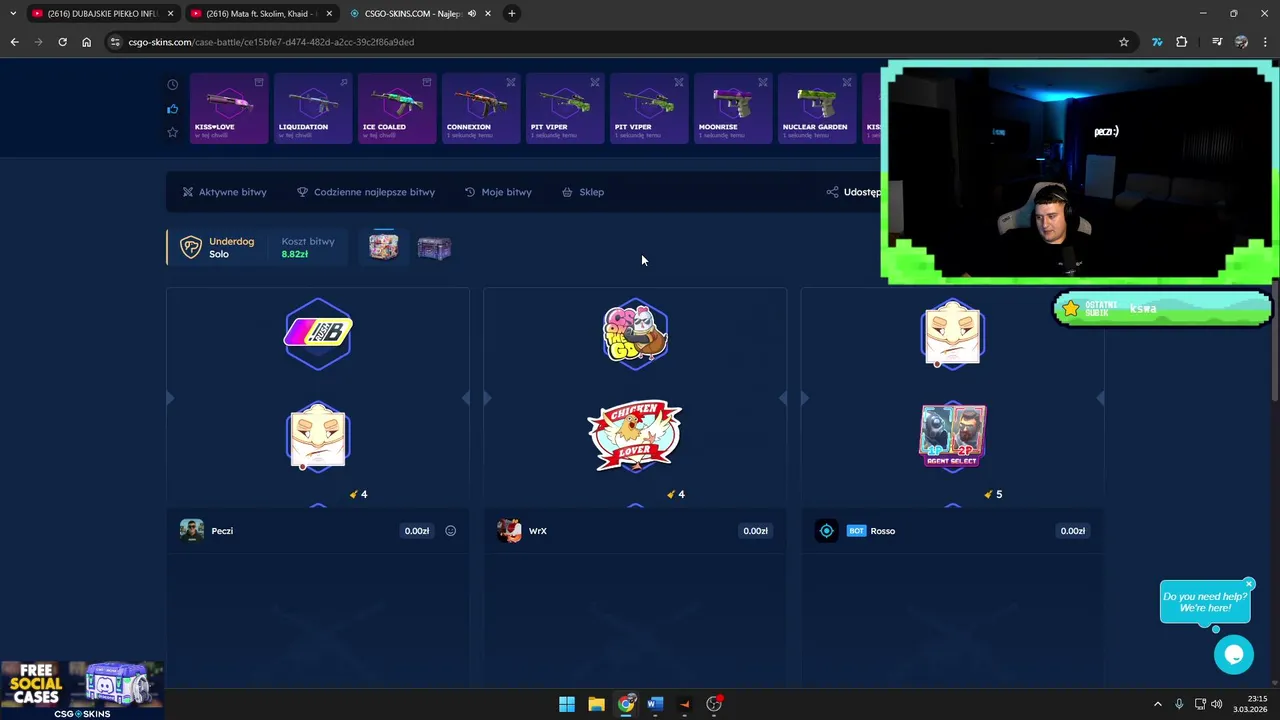
Task: Open the NUCLEAR GARDEN skin drop card
Action: click(817, 108)
